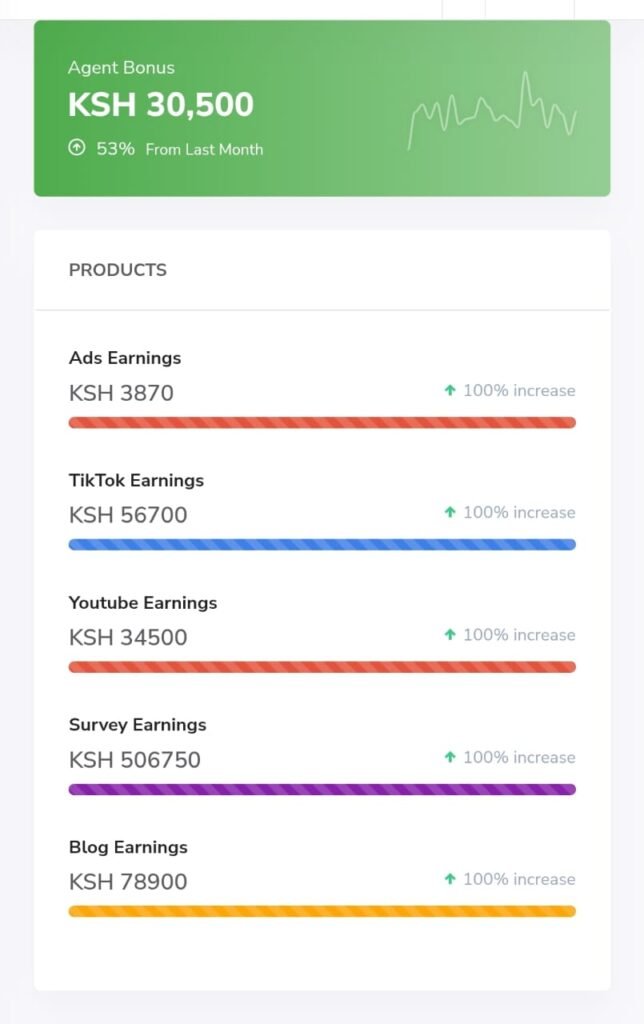Click the red Ads Earnings progress bar
Image resolution: width=644 pixels, height=1024 pixels.
(322, 423)
